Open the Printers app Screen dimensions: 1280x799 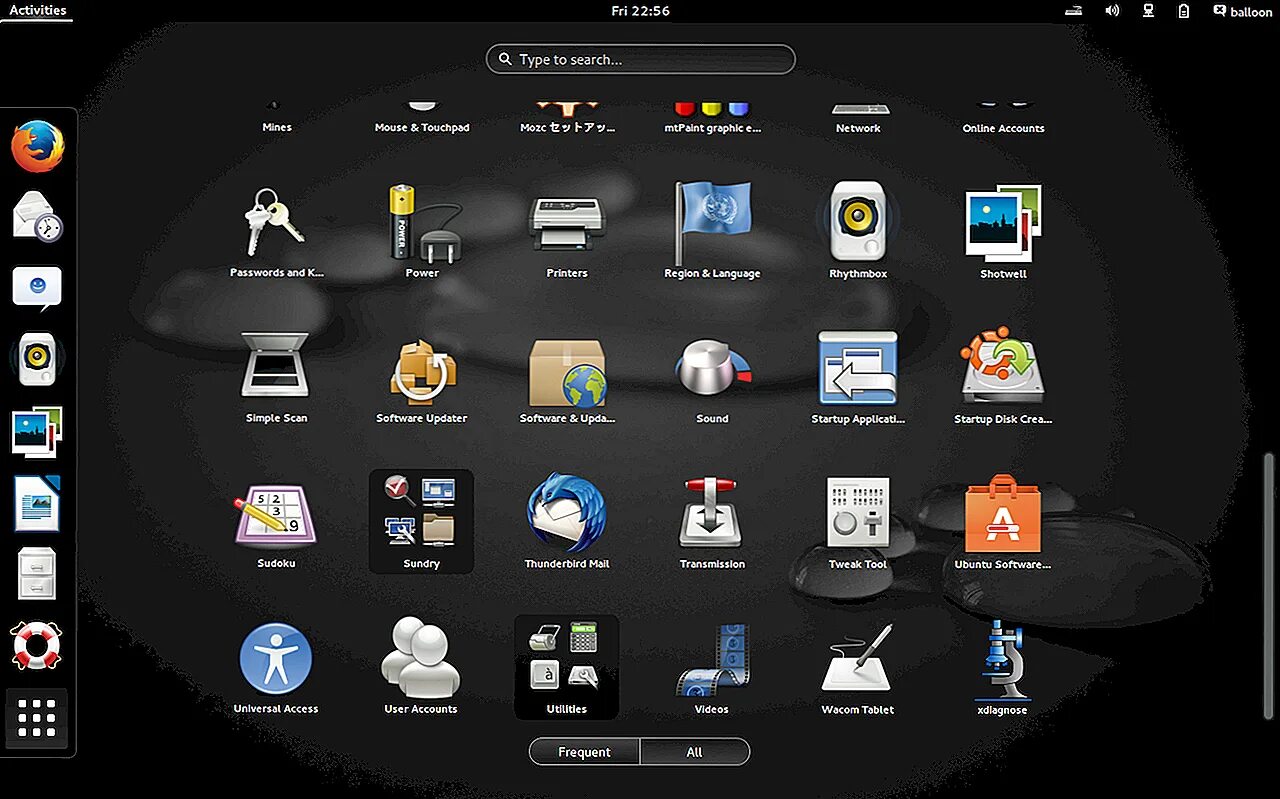[x=567, y=232]
